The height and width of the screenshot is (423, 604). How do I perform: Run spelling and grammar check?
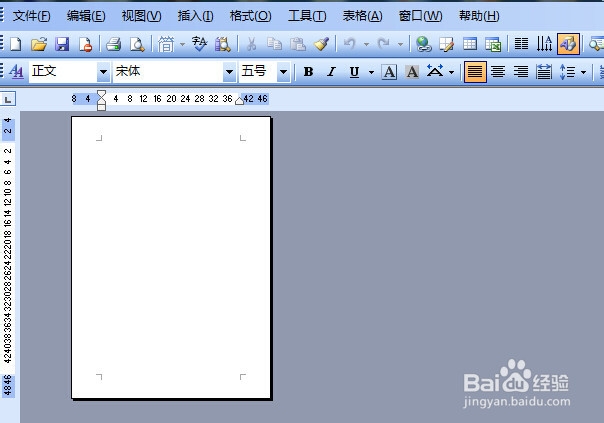200,44
